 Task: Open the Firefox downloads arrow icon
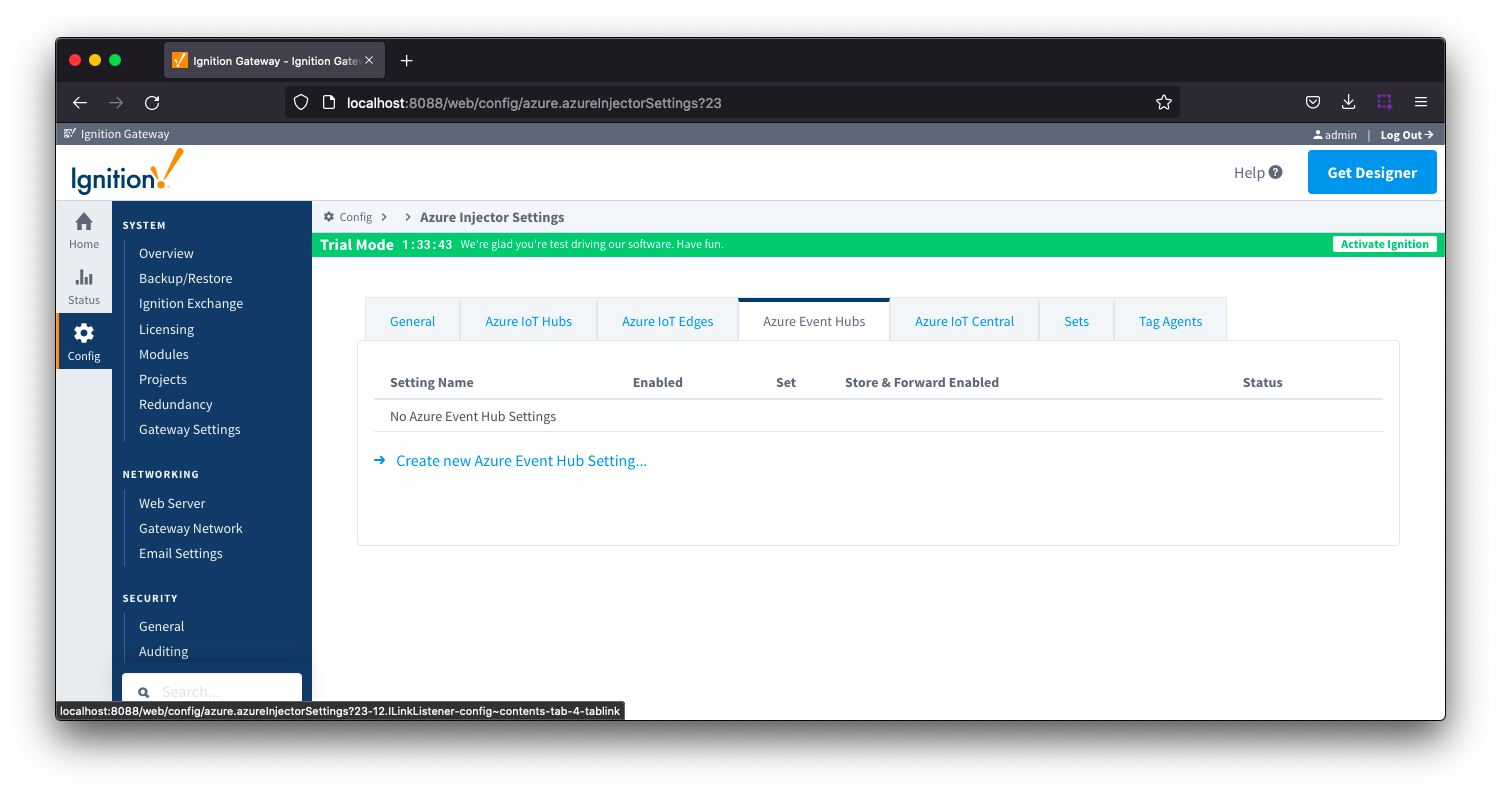point(1348,102)
